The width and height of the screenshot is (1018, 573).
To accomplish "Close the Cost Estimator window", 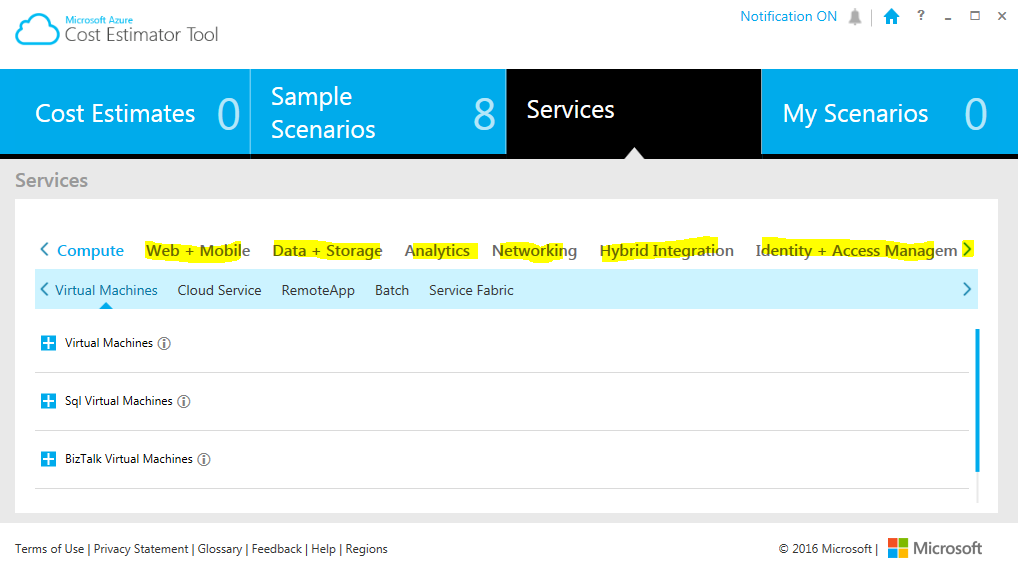I will click(x=1002, y=16).
